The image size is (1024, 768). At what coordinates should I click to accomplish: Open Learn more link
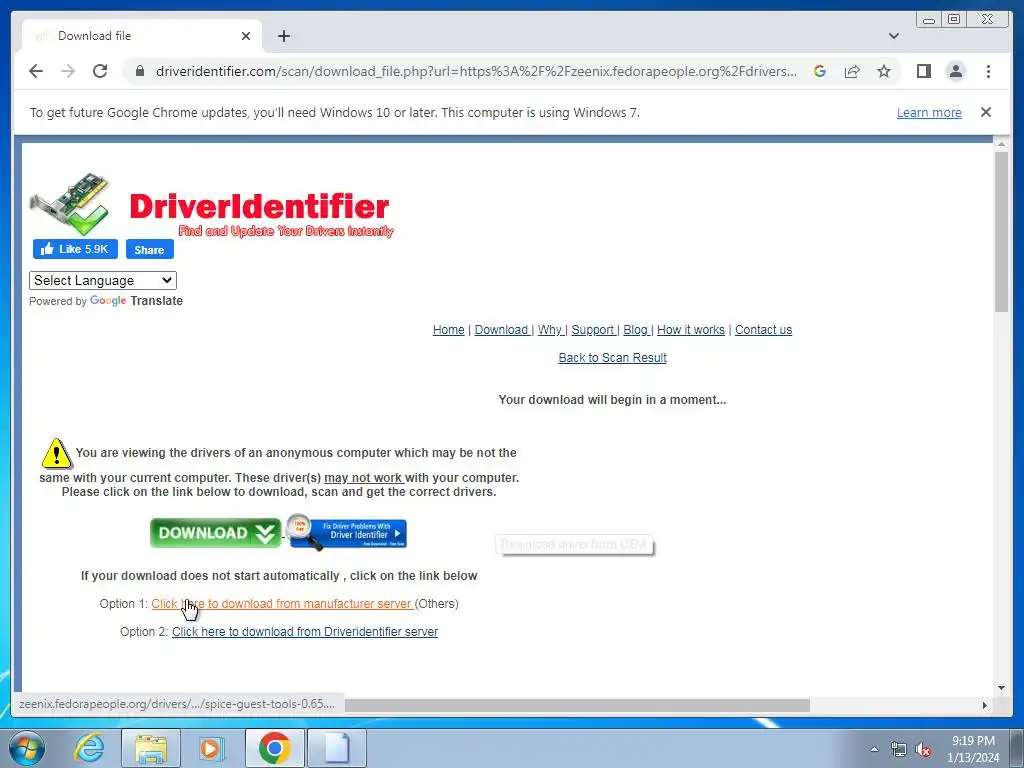point(929,112)
